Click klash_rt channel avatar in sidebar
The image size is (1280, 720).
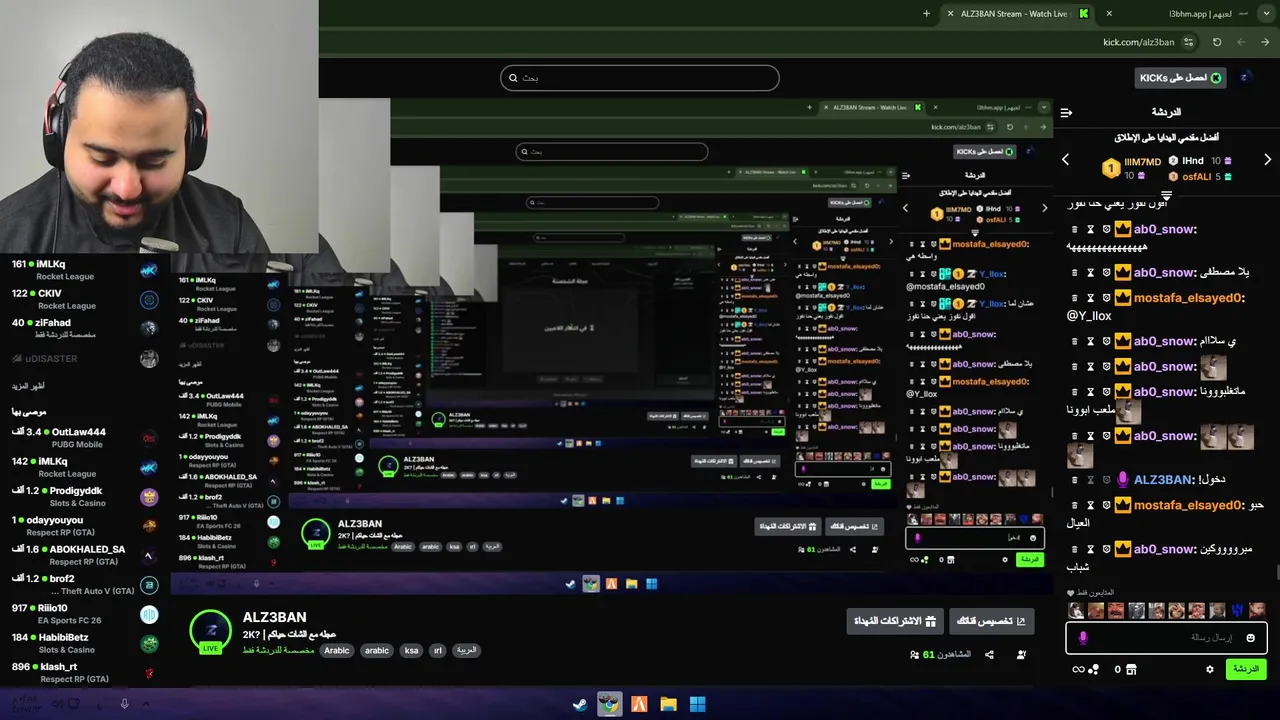coord(149,673)
